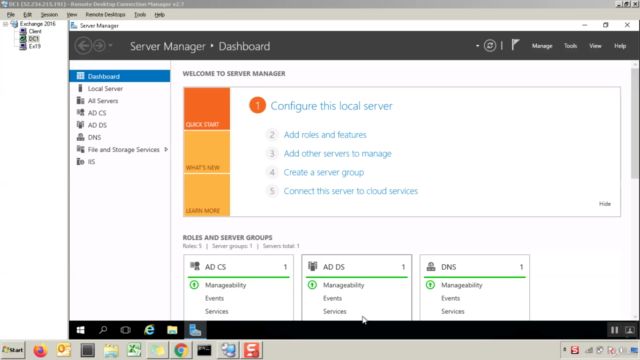This screenshot has height=360, width=640.
Task: Open Task View on remote taskbar
Action: pyautogui.click(x=125, y=330)
